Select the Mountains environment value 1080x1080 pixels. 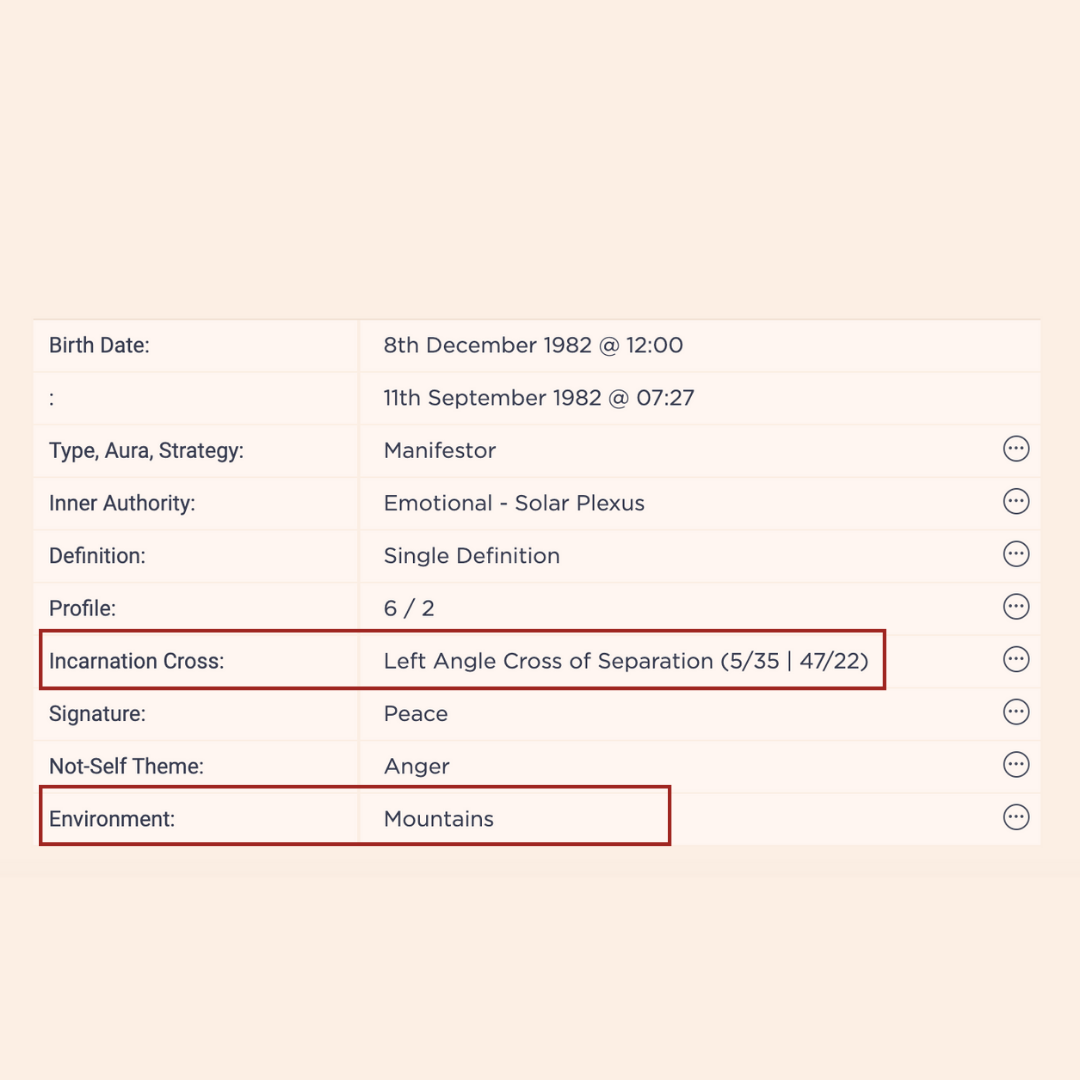tap(439, 819)
